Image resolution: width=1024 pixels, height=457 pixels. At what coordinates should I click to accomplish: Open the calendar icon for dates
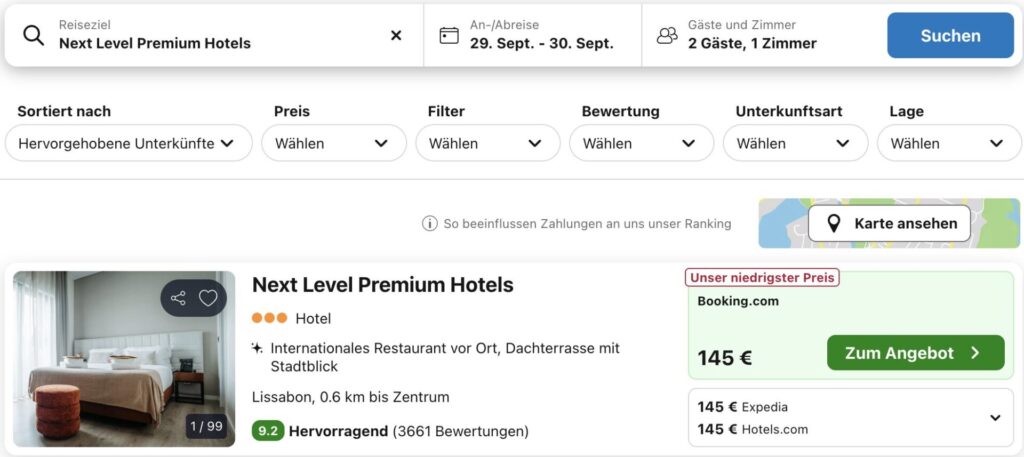point(449,35)
